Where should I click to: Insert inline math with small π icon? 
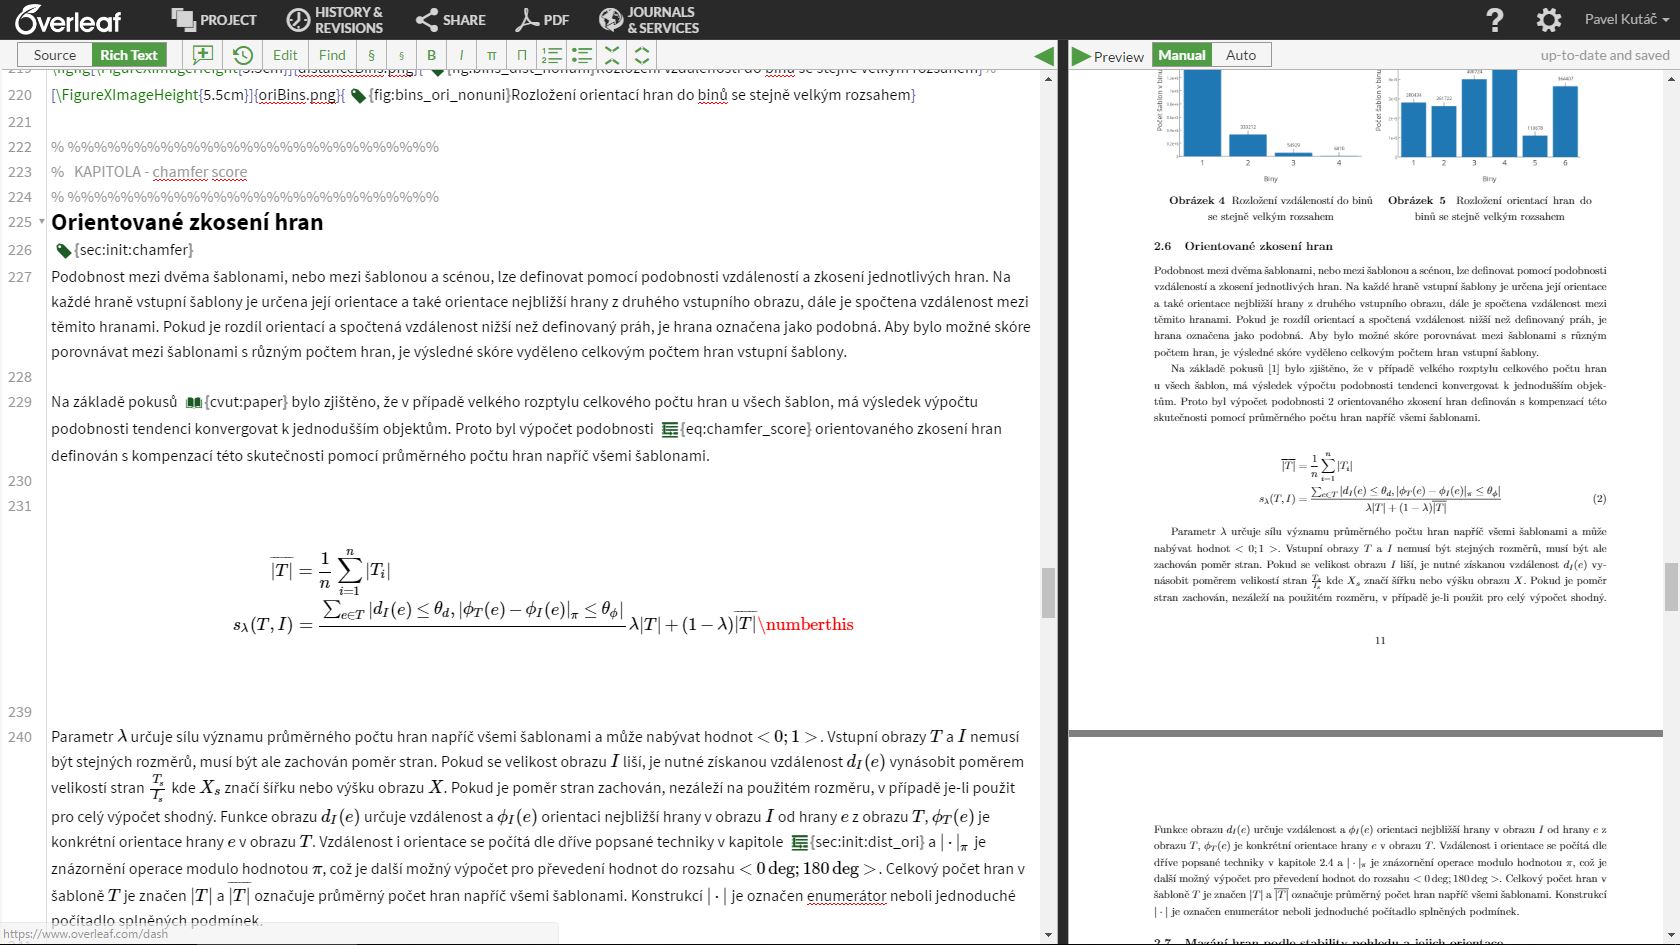(491, 55)
